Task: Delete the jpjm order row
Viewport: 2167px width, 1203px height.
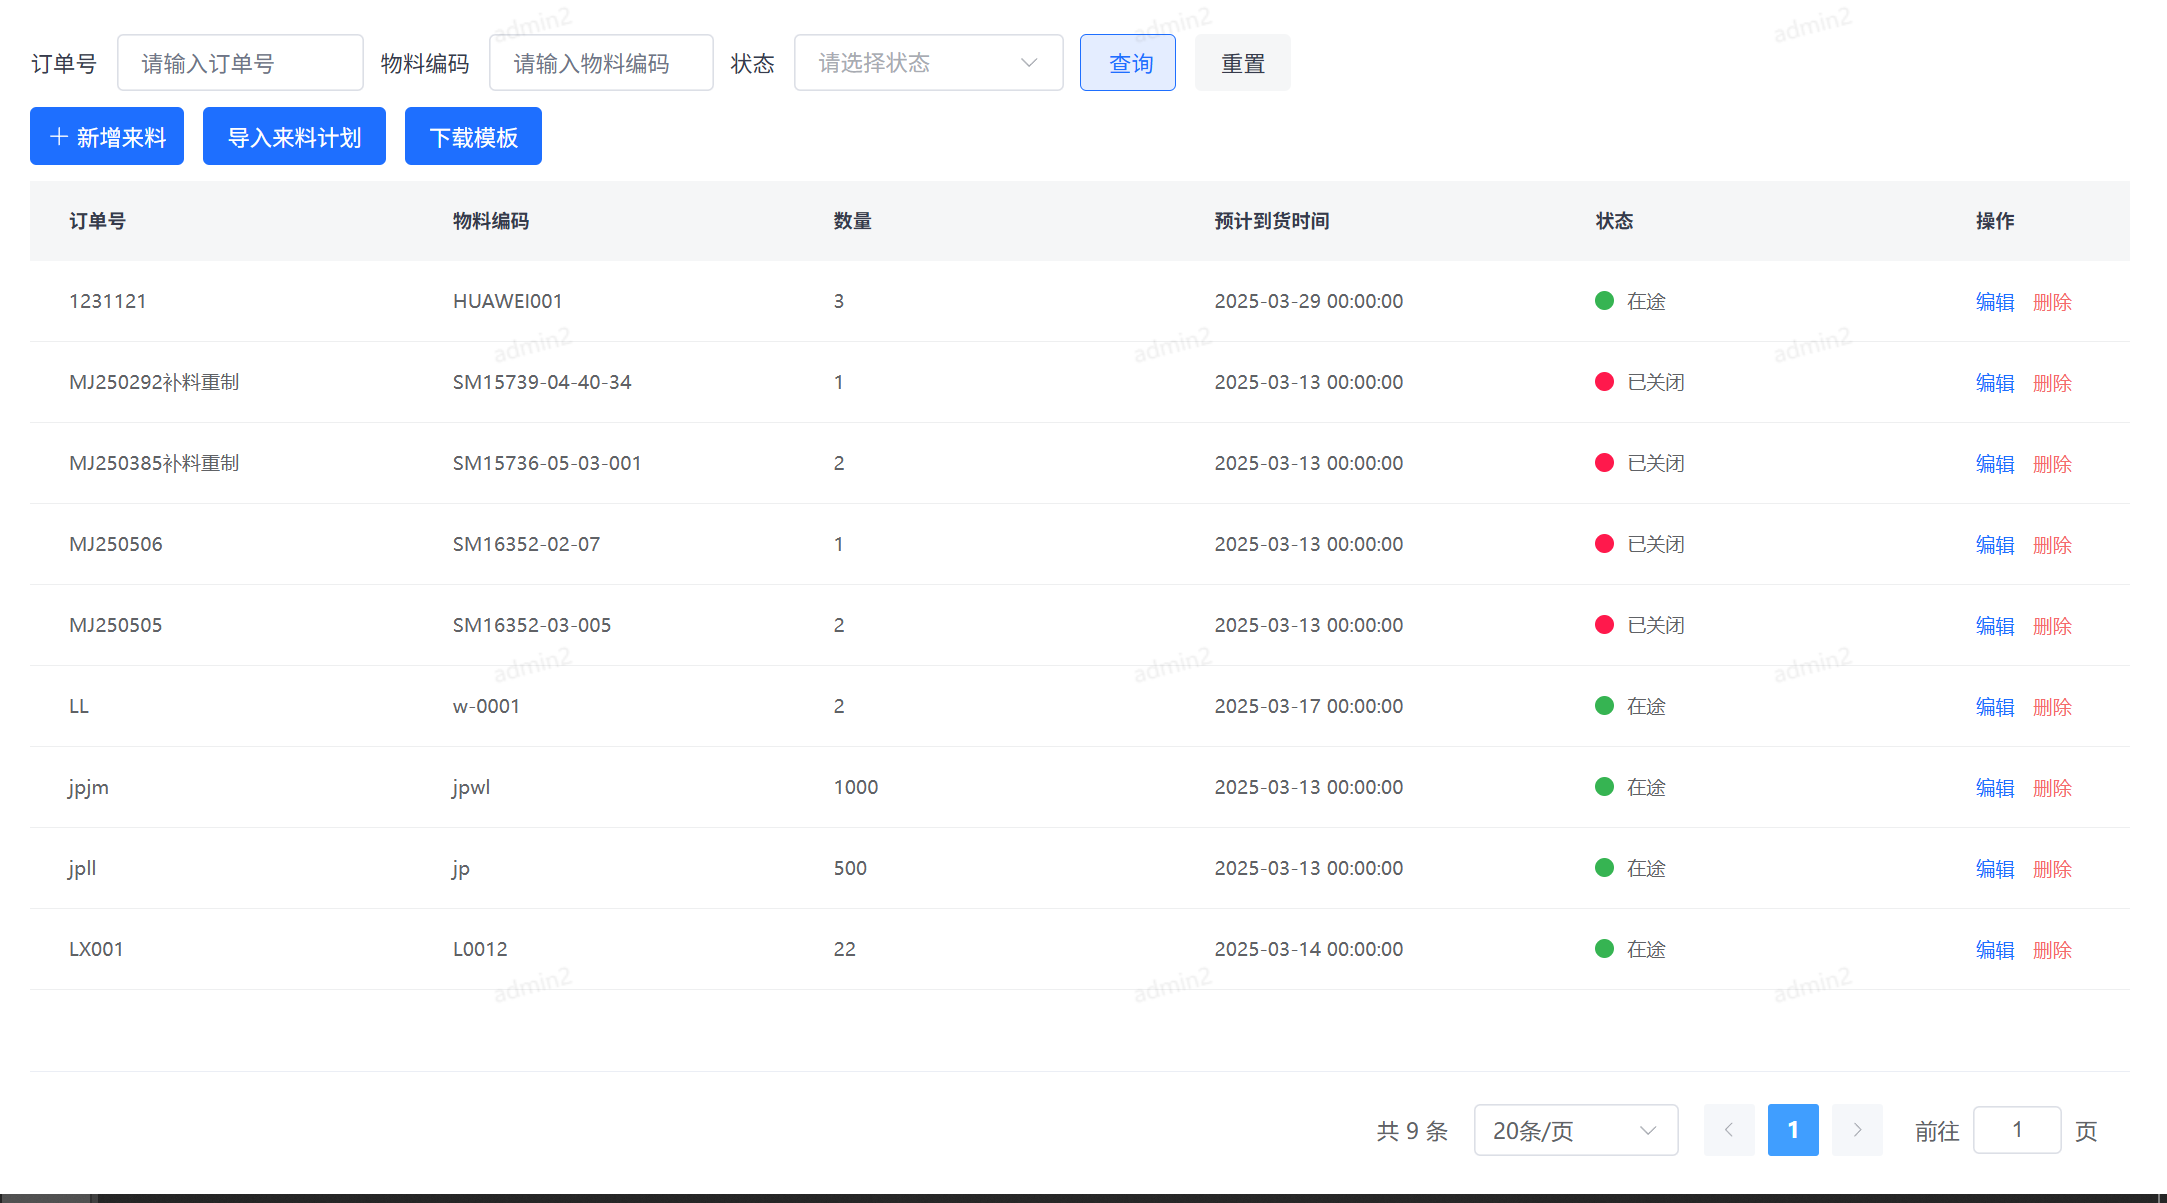Action: tap(2052, 788)
